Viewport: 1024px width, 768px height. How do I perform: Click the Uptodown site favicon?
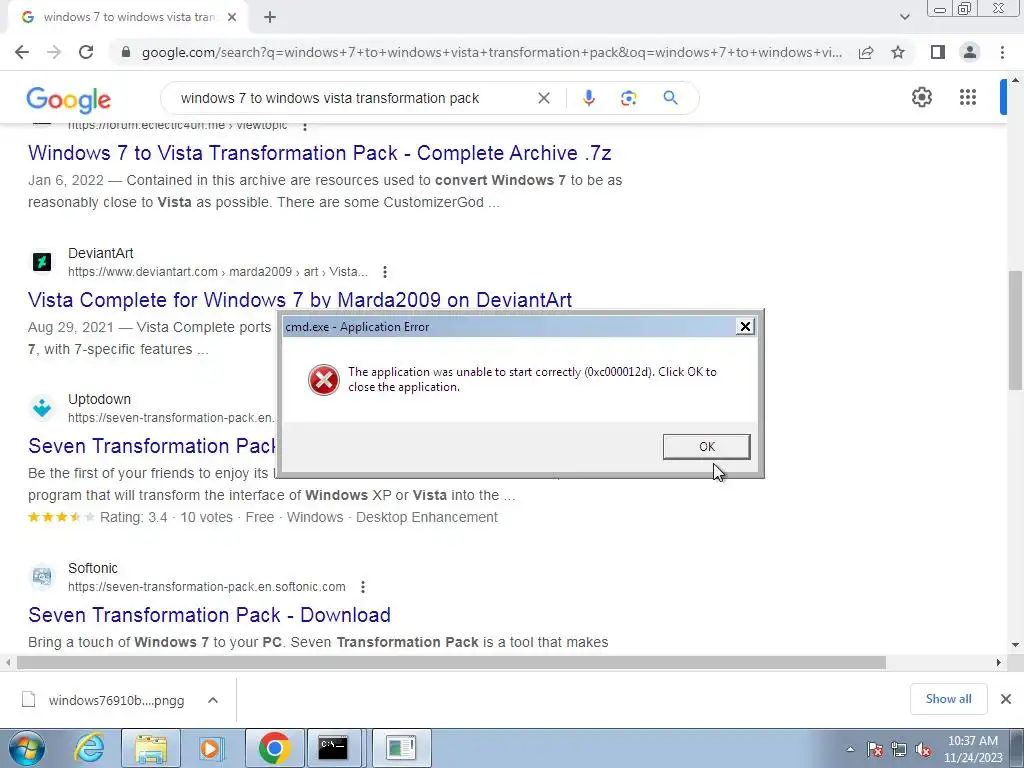(42, 408)
